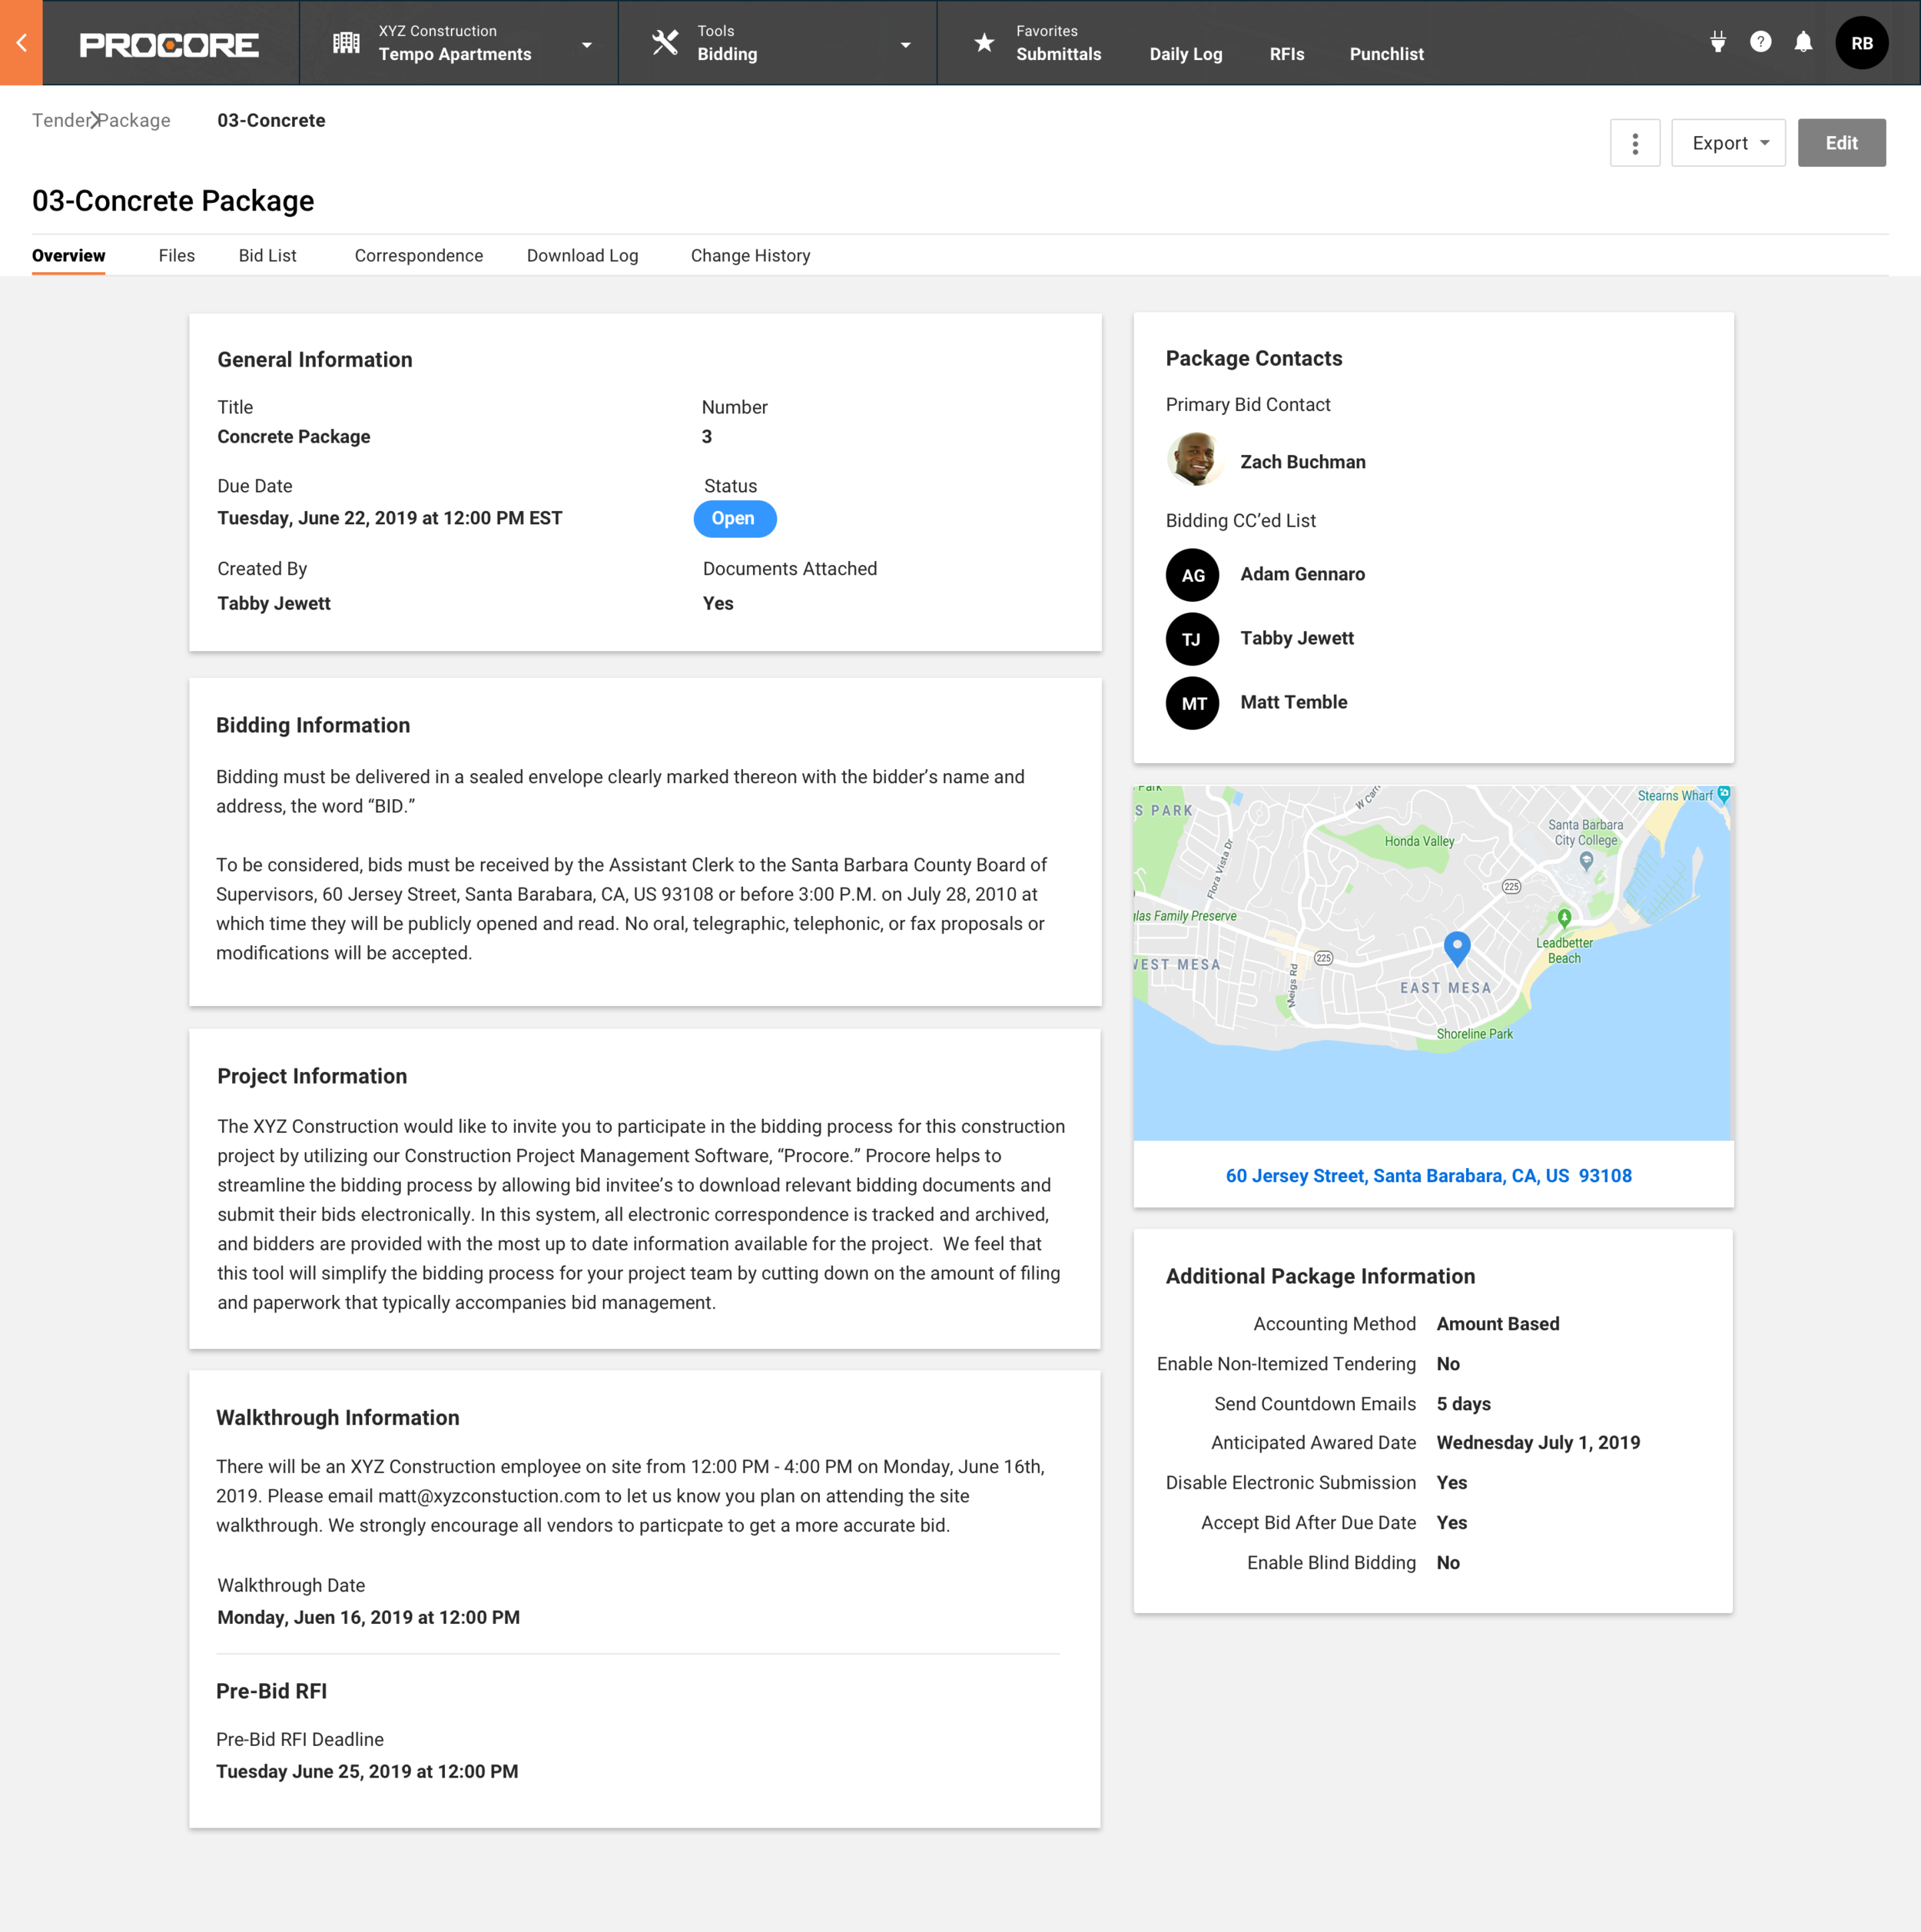Click Adam Gennaro in the CC'ed list
Viewport: 1921px width, 1932px height.
pos(1303,574)
